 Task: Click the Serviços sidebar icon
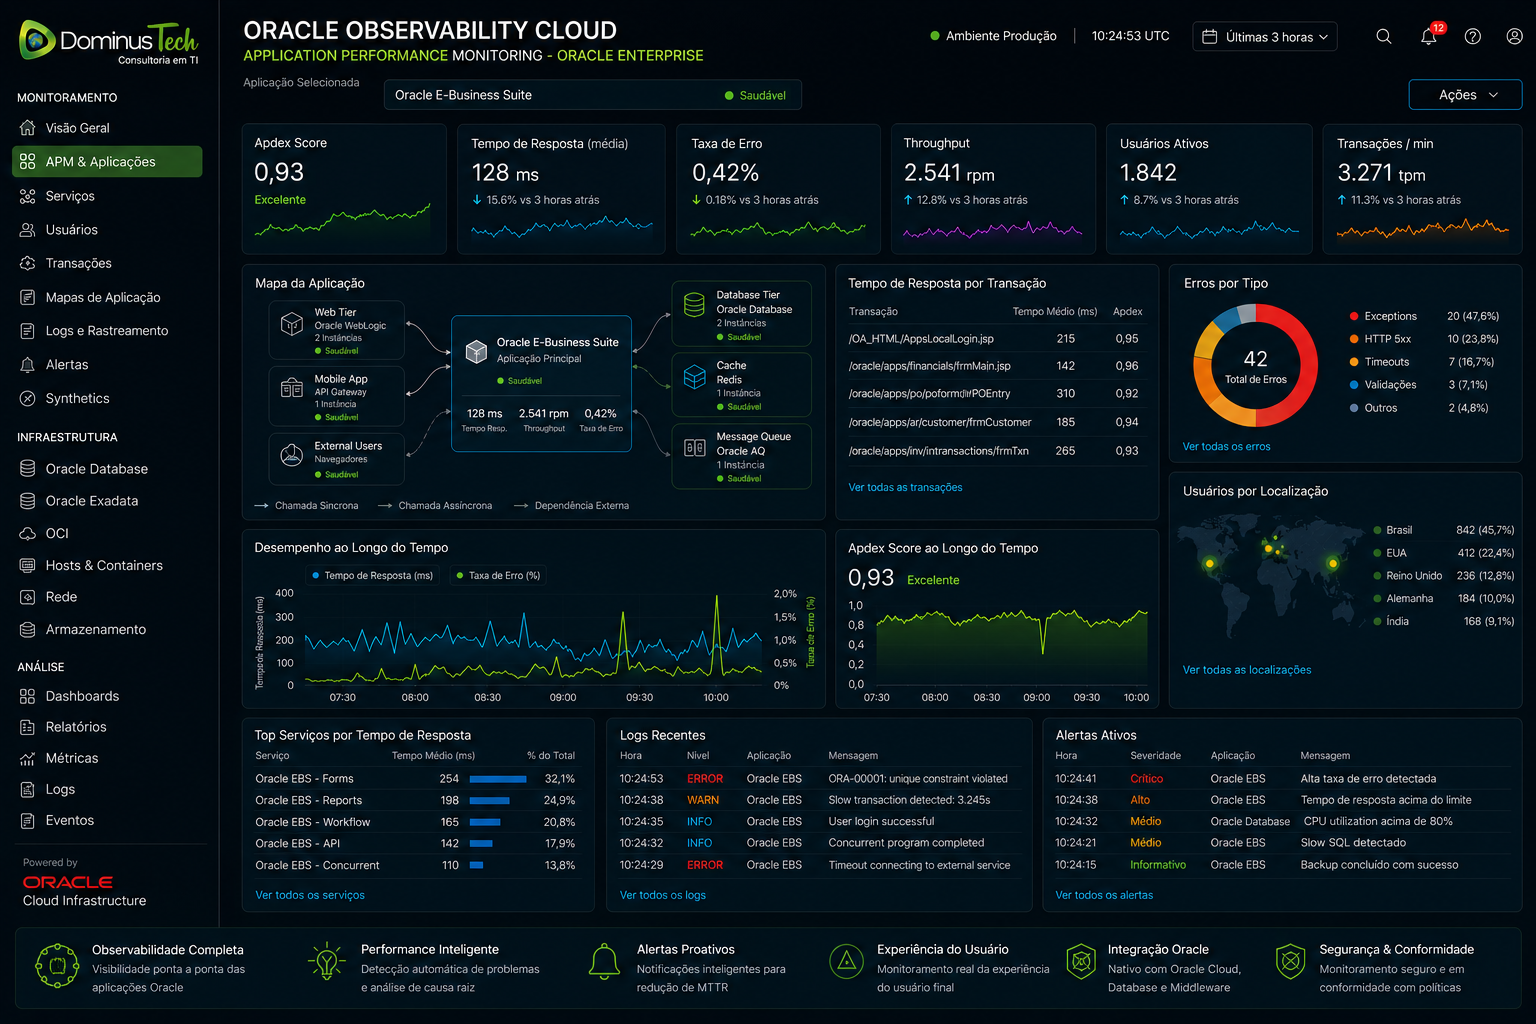pos(28,196)
